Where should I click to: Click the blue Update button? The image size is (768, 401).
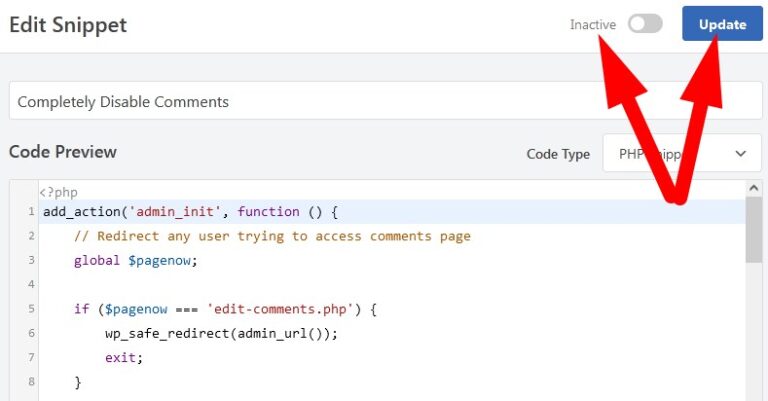pos(722,24)
